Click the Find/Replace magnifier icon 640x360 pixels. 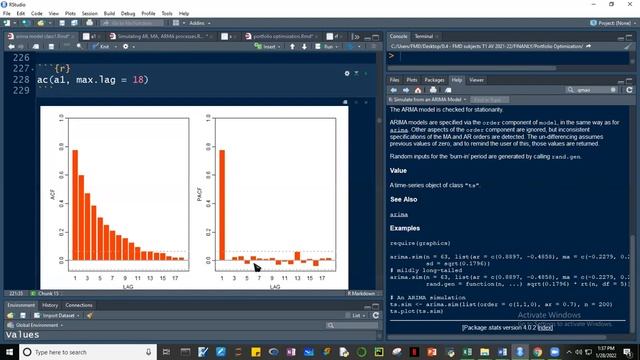[x=80, y=47]
